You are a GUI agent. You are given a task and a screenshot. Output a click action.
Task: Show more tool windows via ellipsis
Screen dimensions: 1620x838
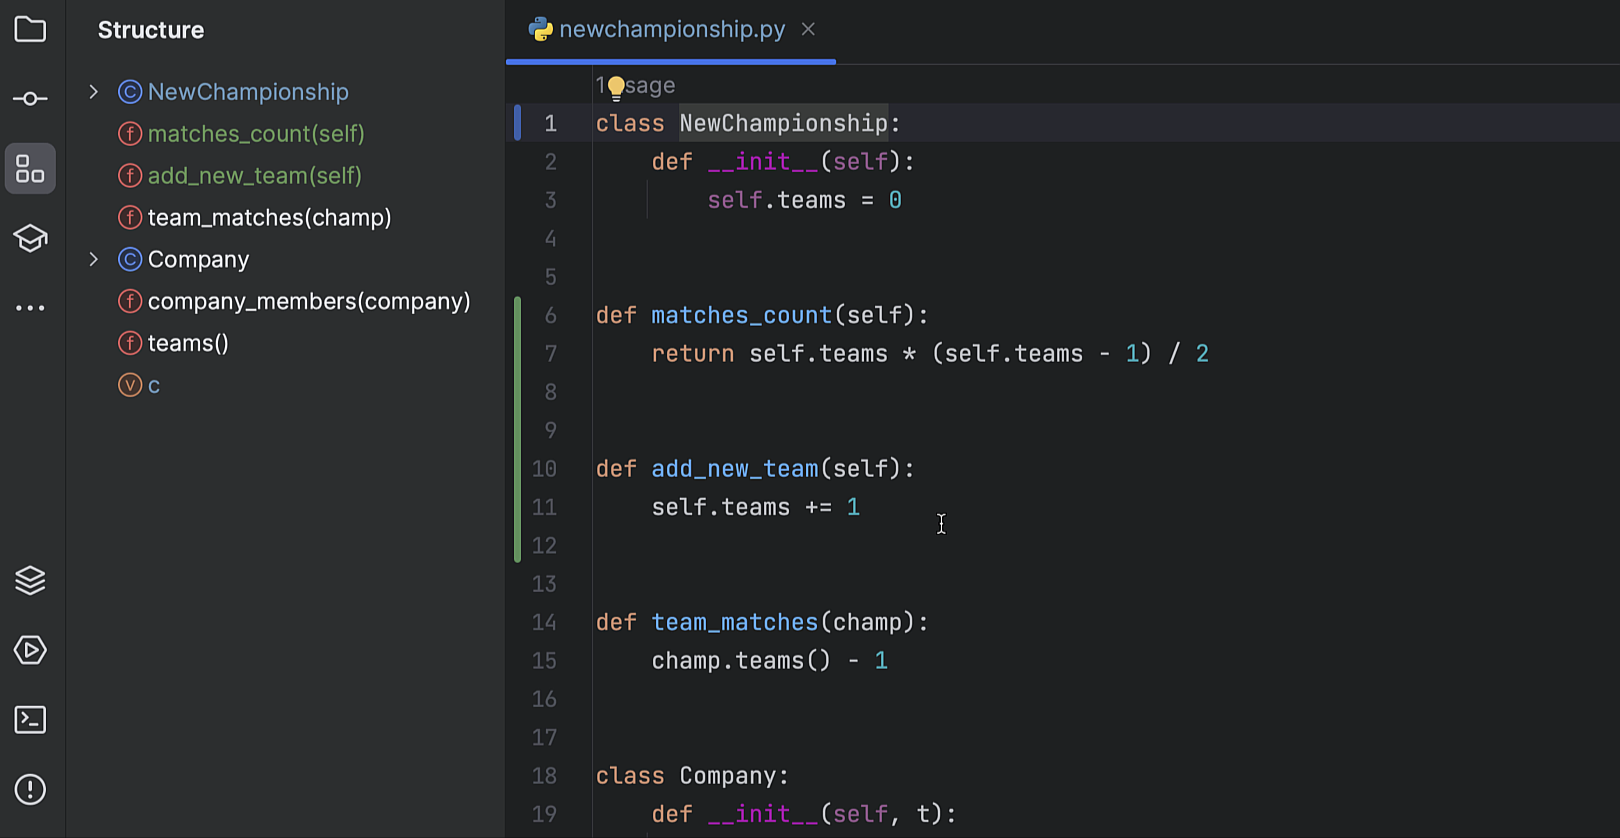[x=30, y=308]
